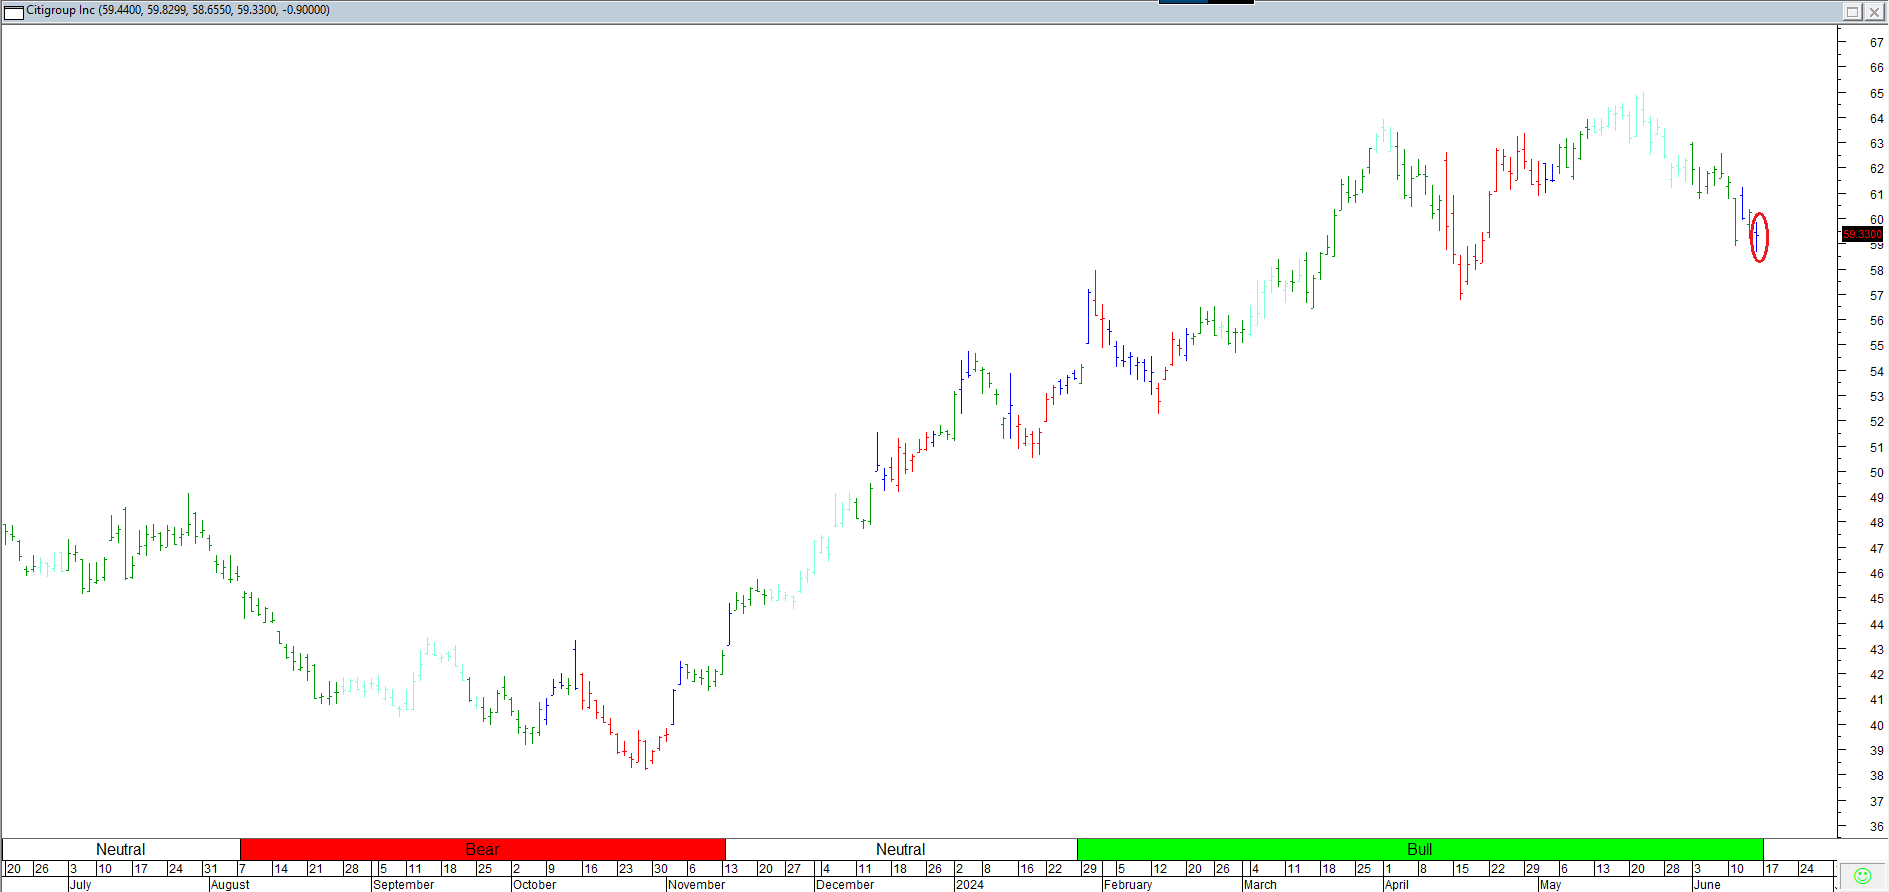Screen dimensions: 1889x892
Task: Click the 50 price scale label
Action: point(1876,473)
